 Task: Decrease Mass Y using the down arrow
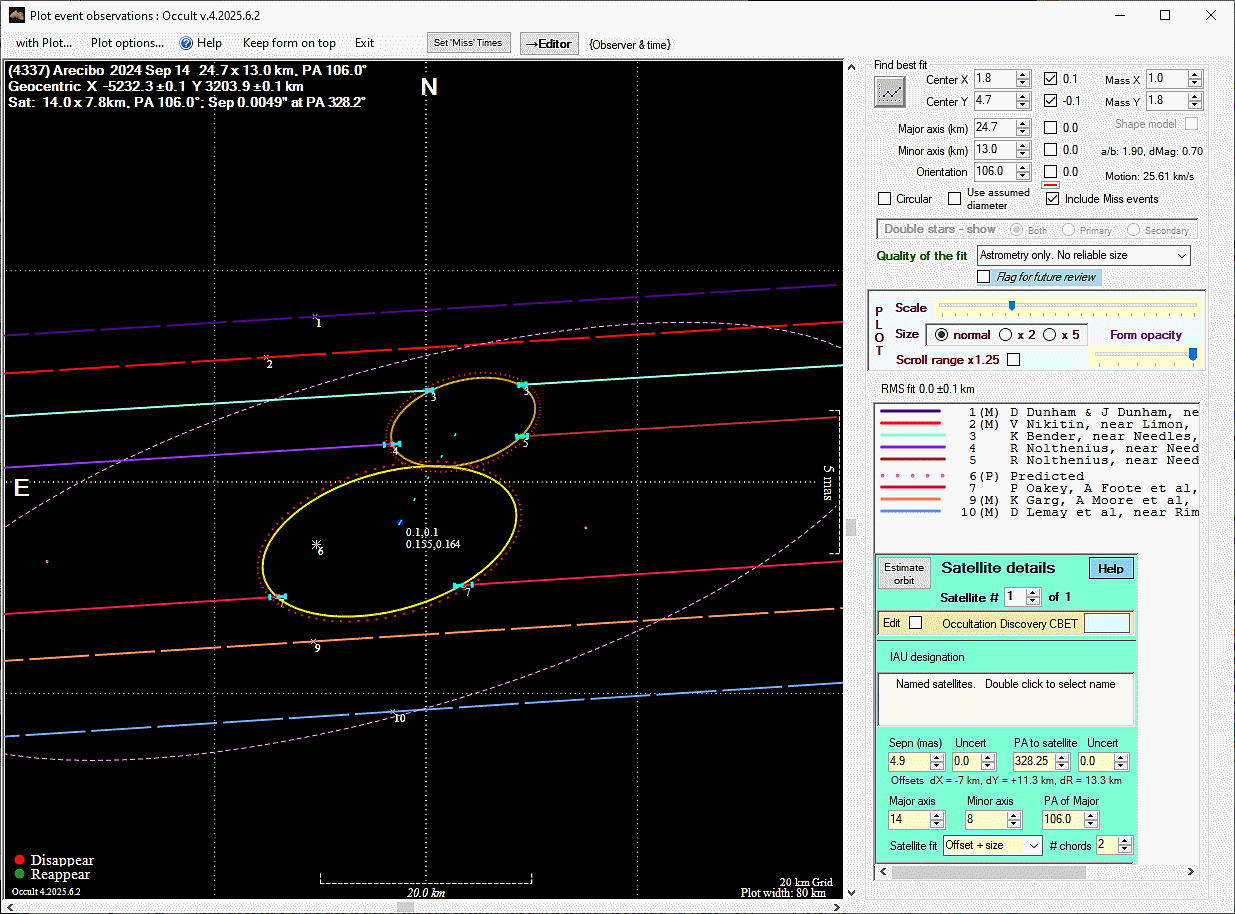[x=1195, y=105]
